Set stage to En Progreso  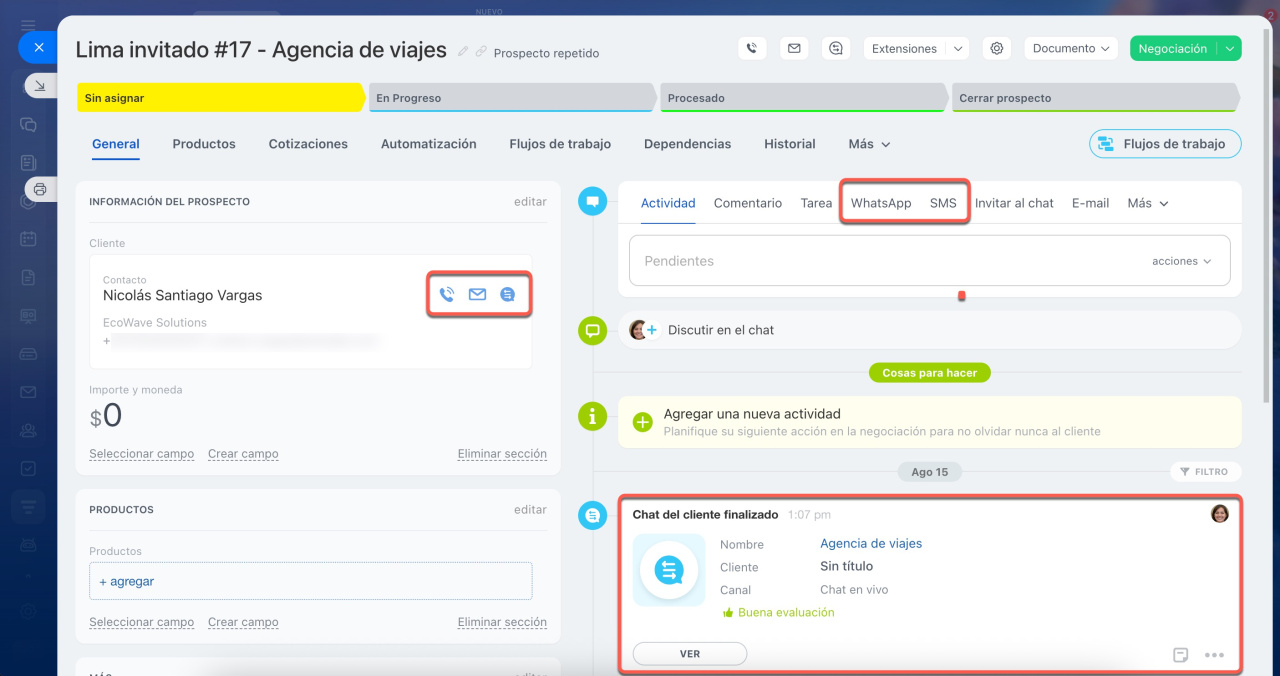[x=510, y=98]
